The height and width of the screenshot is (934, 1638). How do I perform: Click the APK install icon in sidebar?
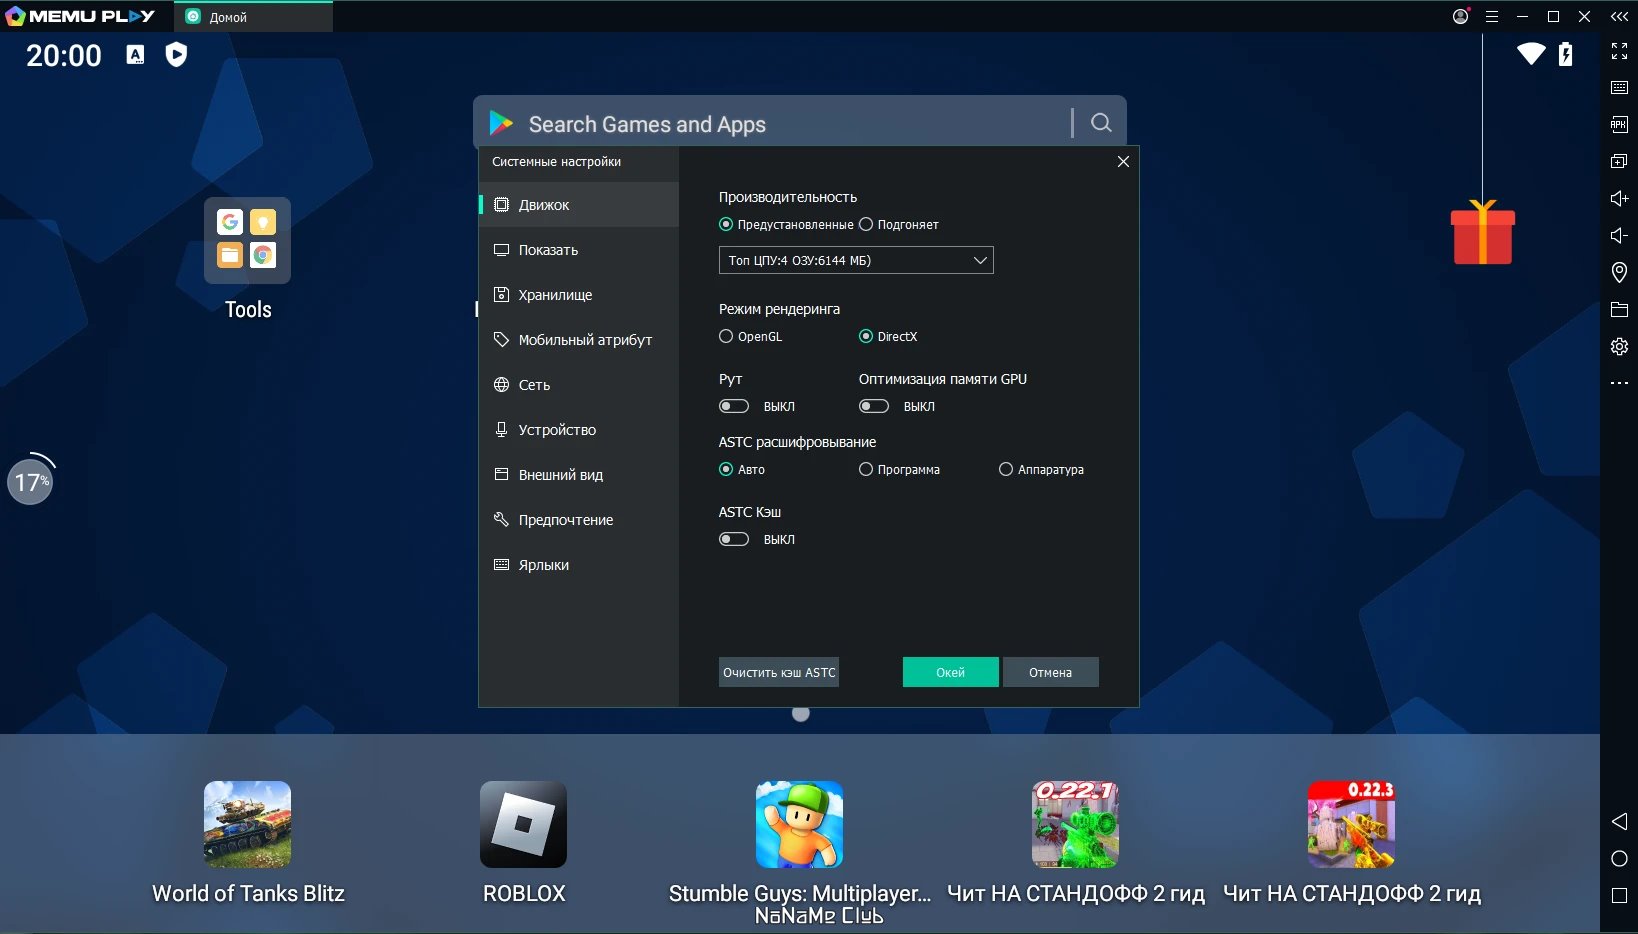point(1619,124)
